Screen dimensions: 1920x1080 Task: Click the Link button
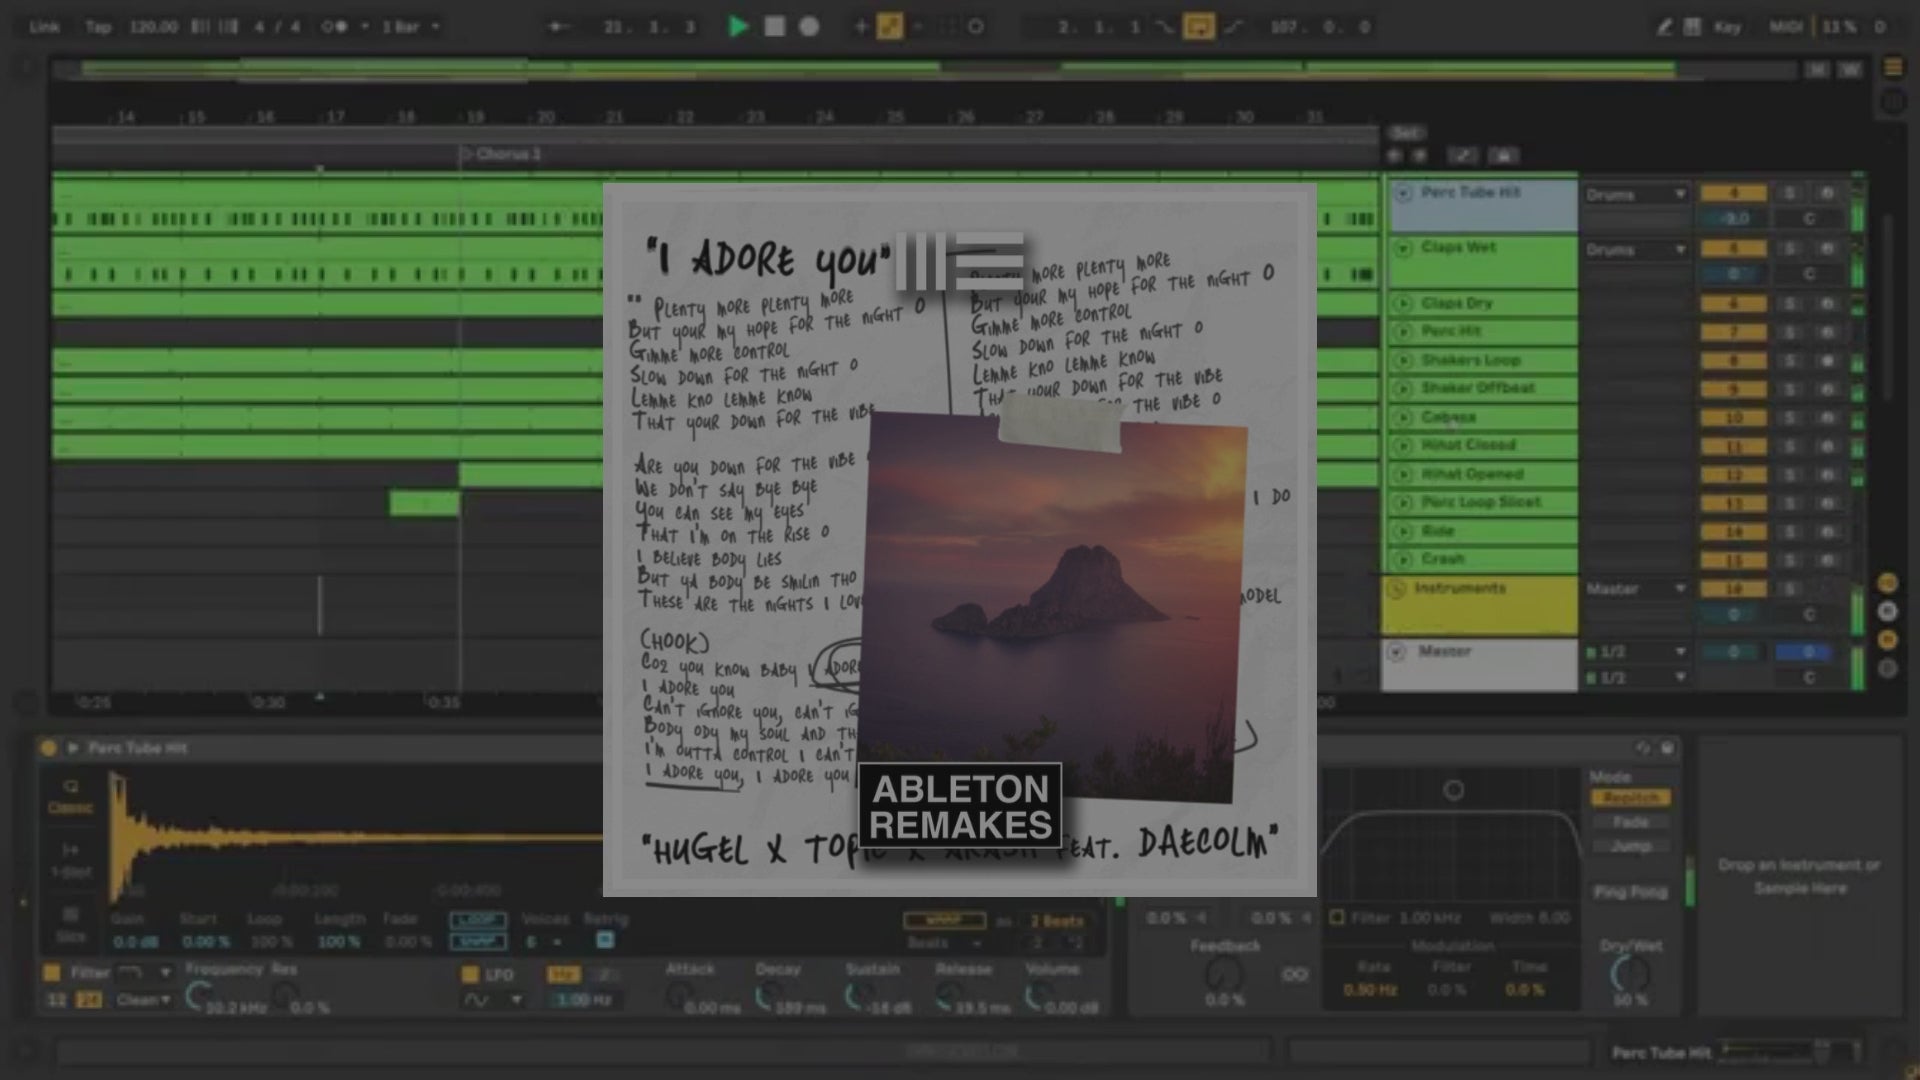[x=44, y=27]
